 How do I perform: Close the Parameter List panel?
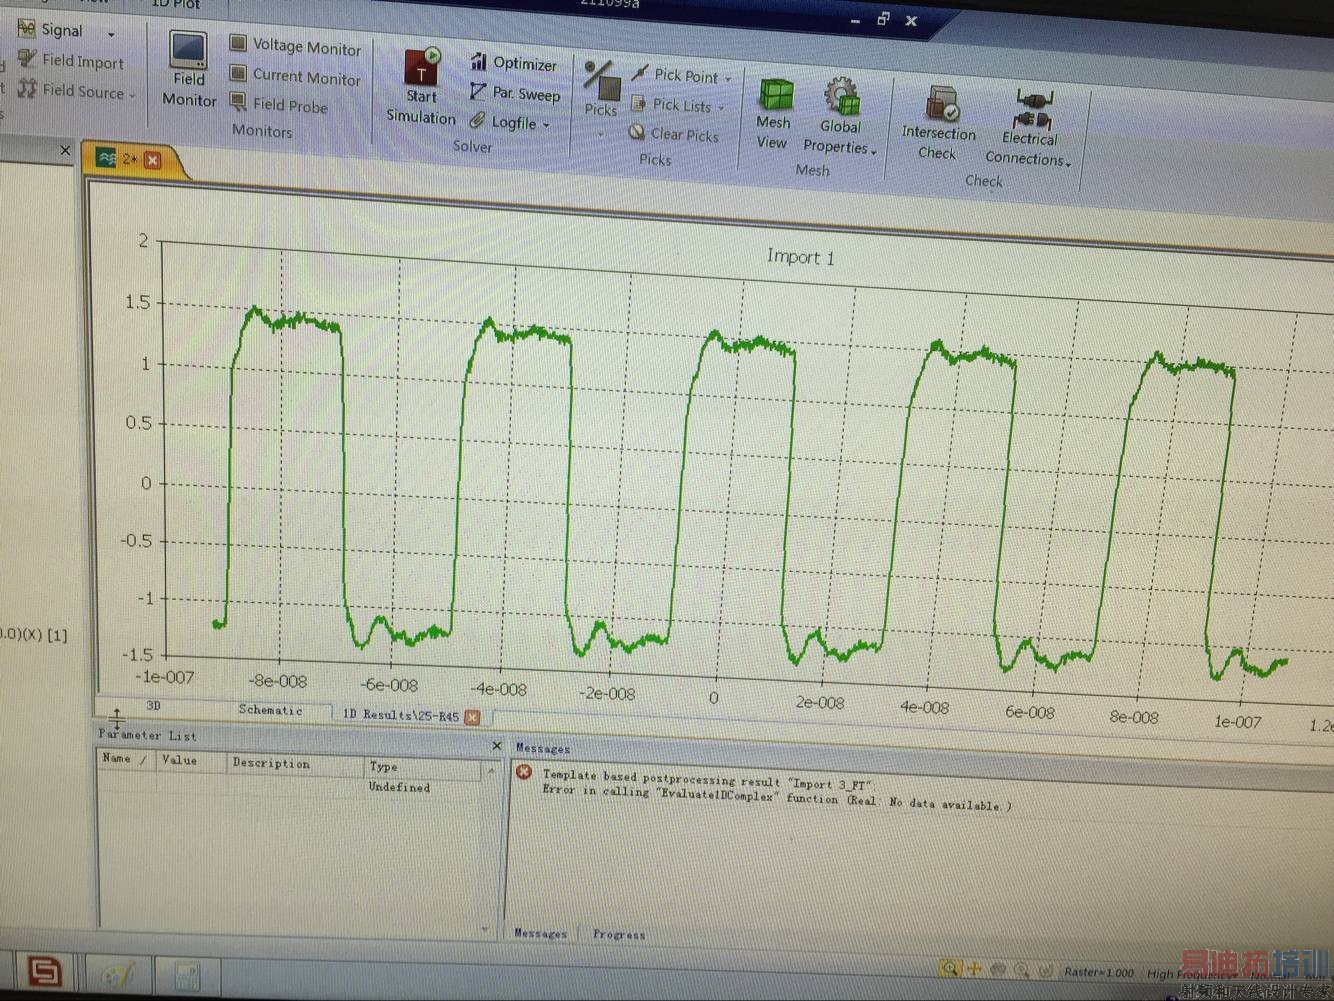497,746
